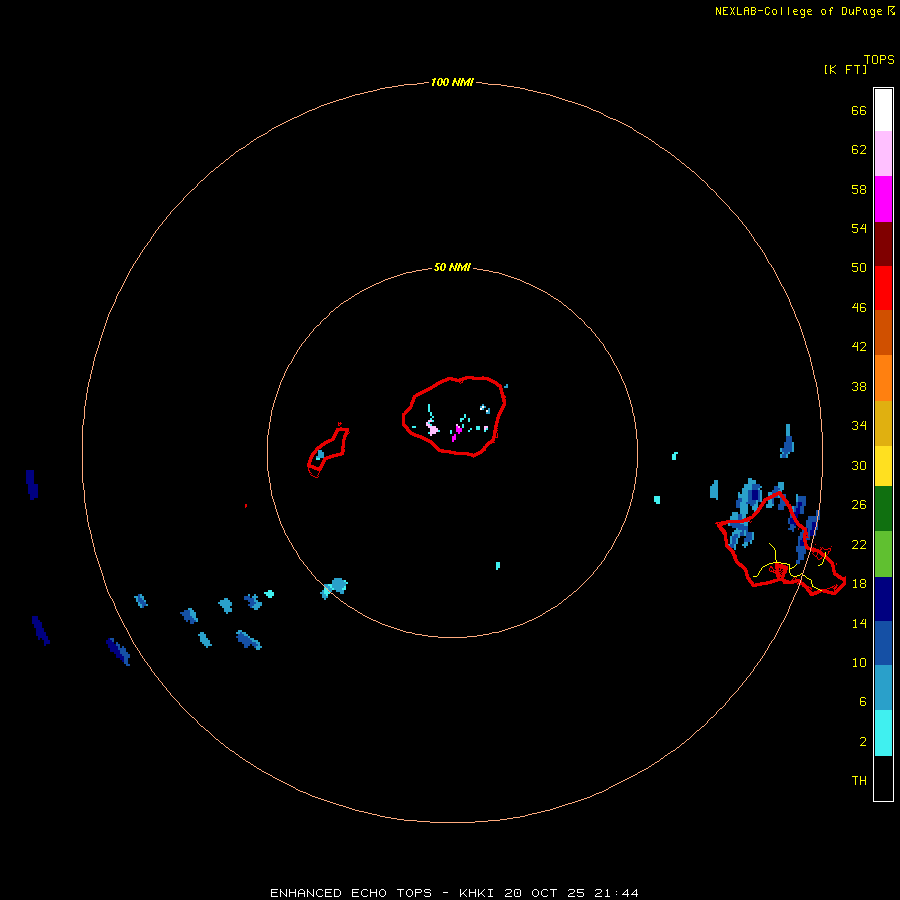Select the light pink legend swatch
900x900 pixels.
883,153
